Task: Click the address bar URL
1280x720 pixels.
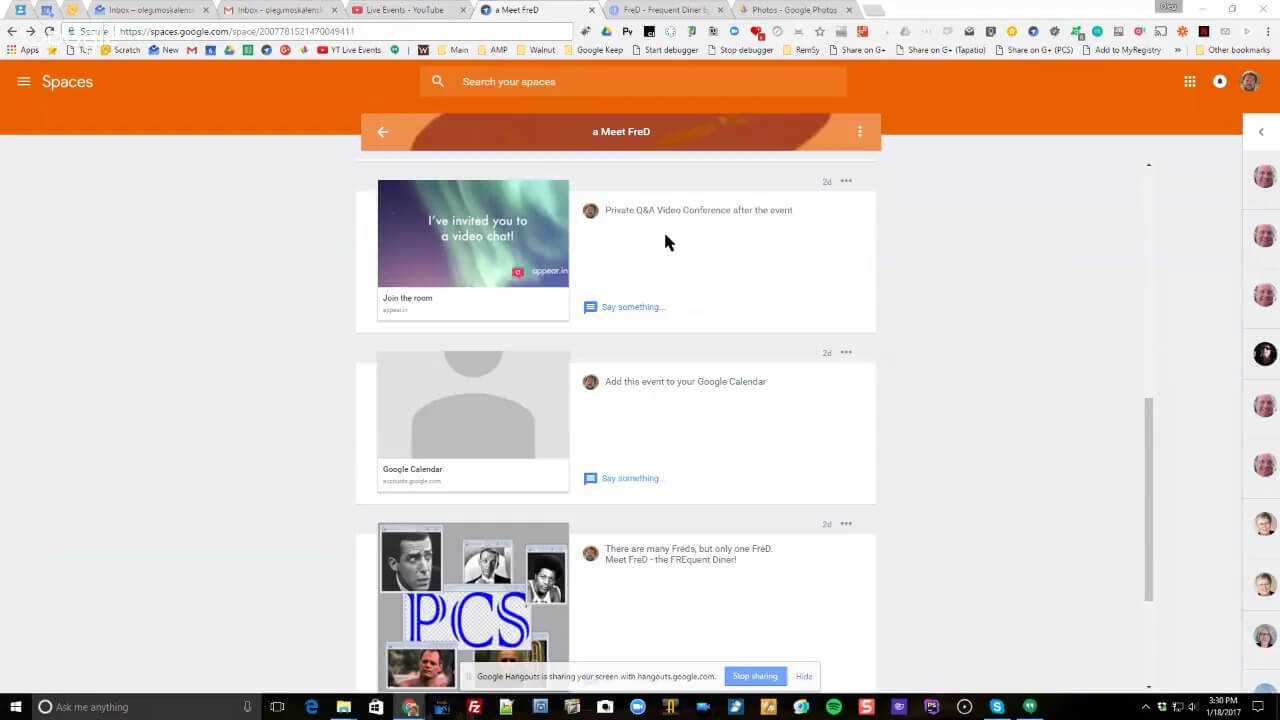Action: (237, 31)
